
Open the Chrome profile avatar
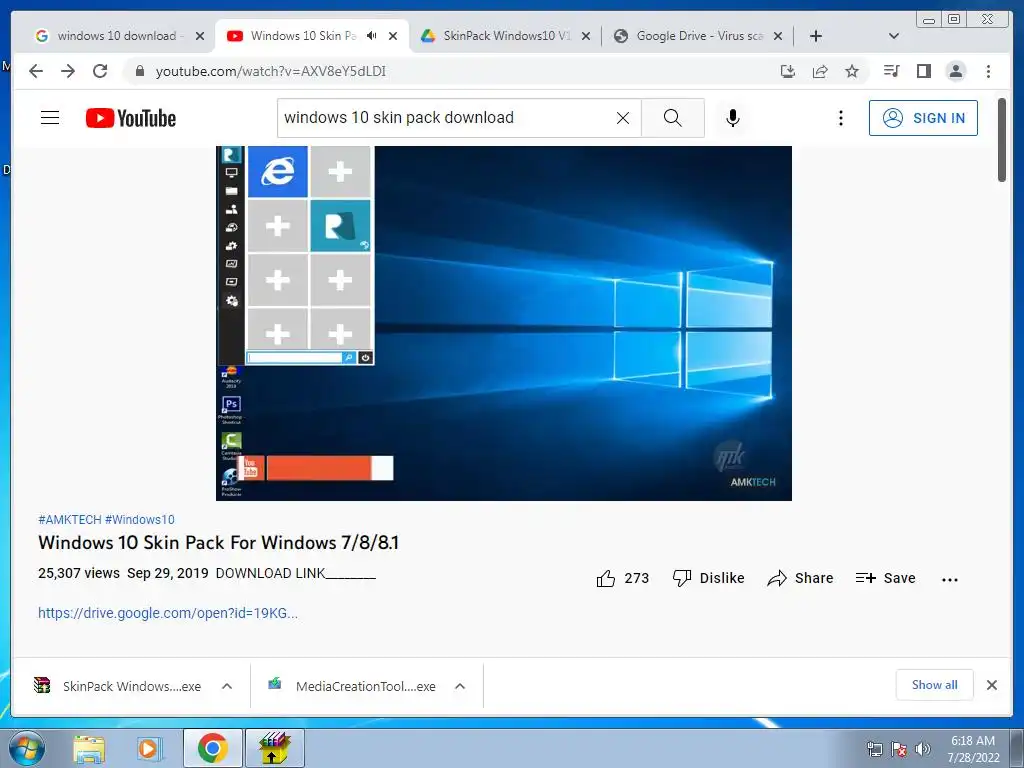pyautogui.click(x=955, y=71)
